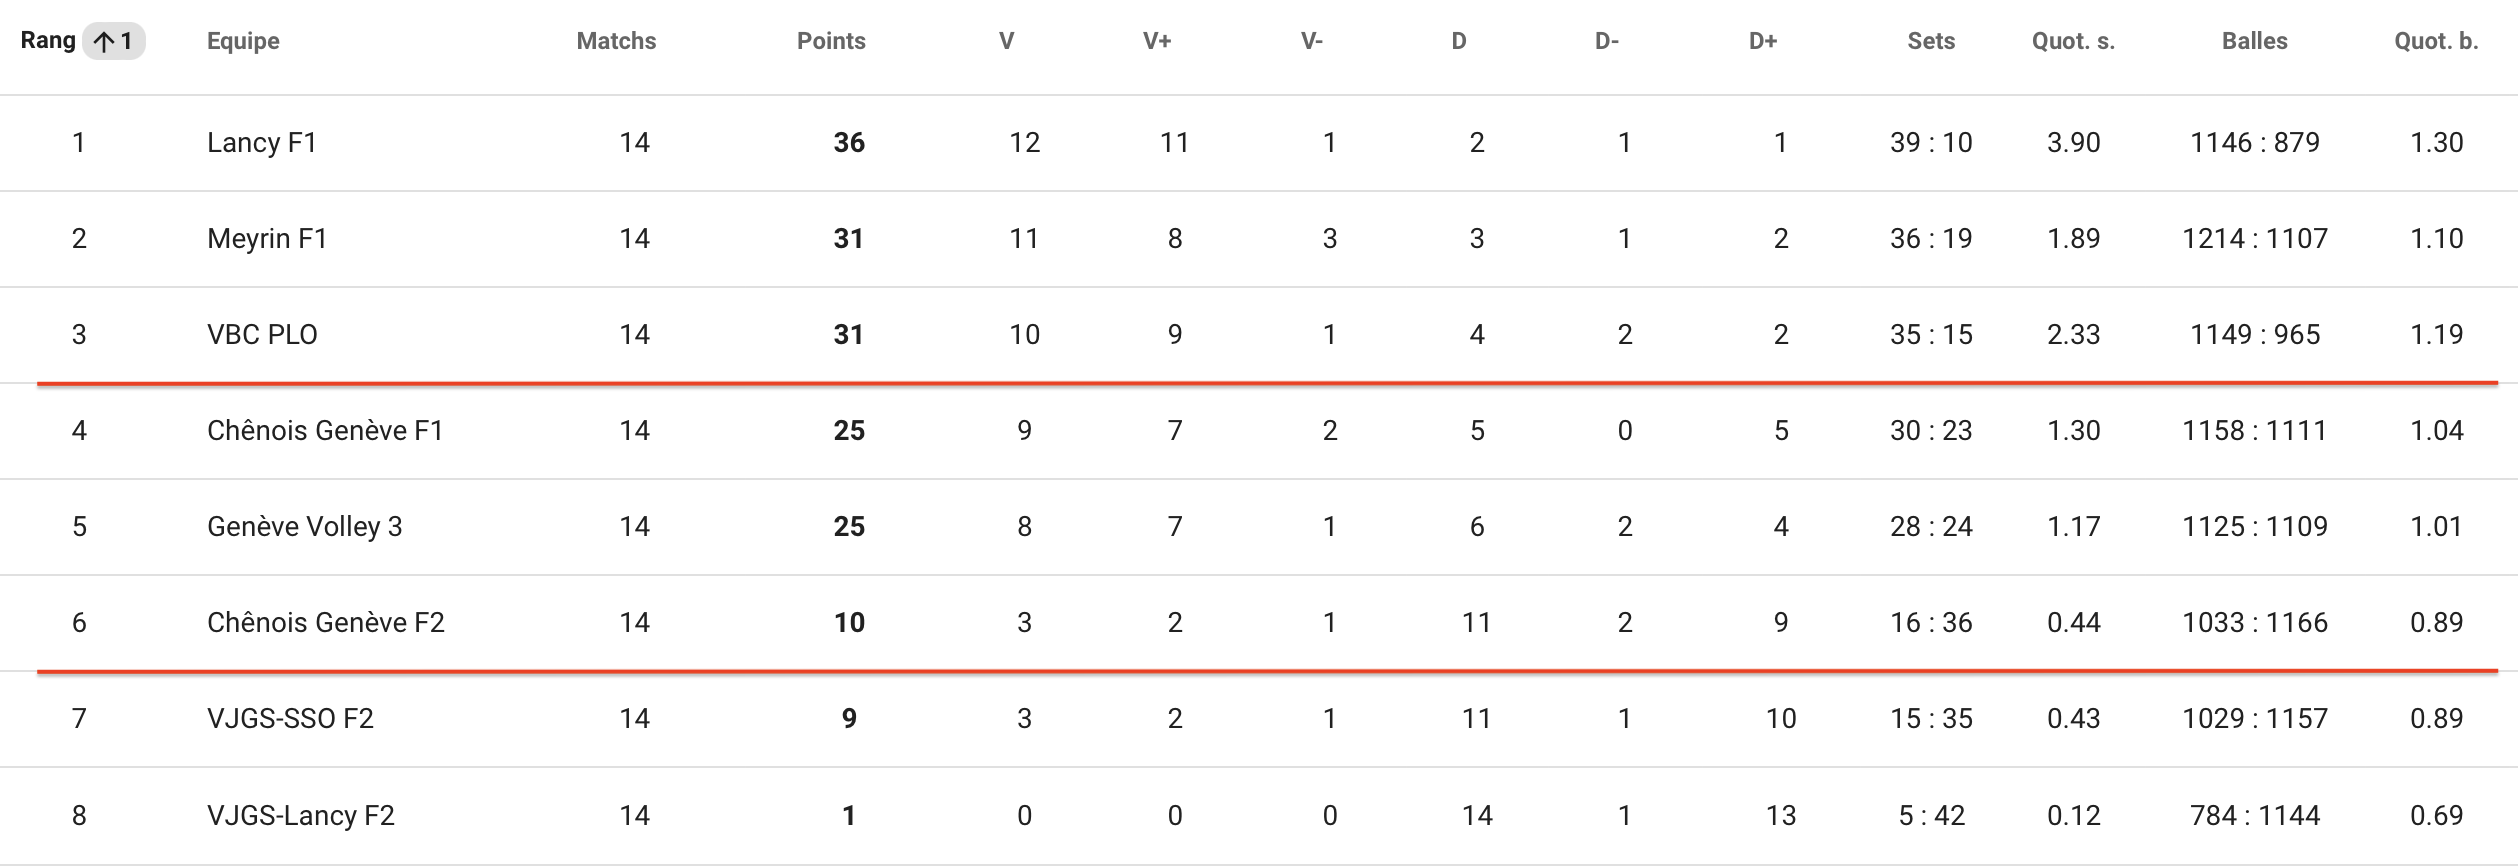Sort by Matchs column header
Image resolution: width=2518 pixels, height=866 pixels.
point(616,41)
